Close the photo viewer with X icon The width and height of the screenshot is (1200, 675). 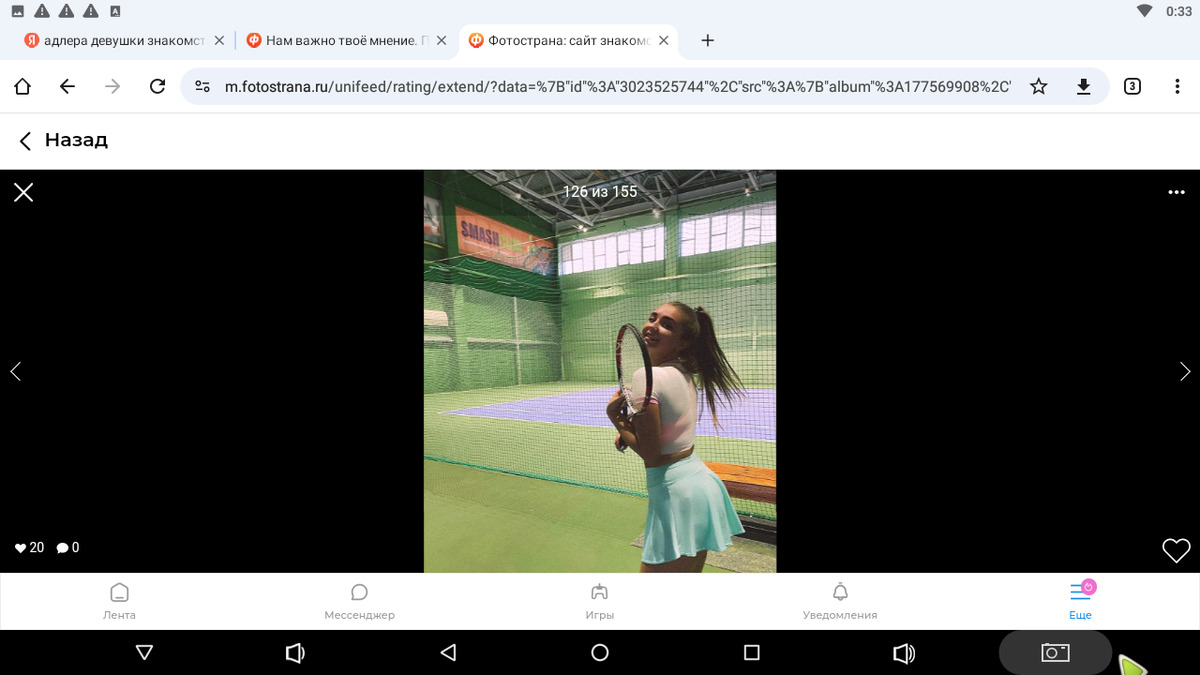(24, 192)
